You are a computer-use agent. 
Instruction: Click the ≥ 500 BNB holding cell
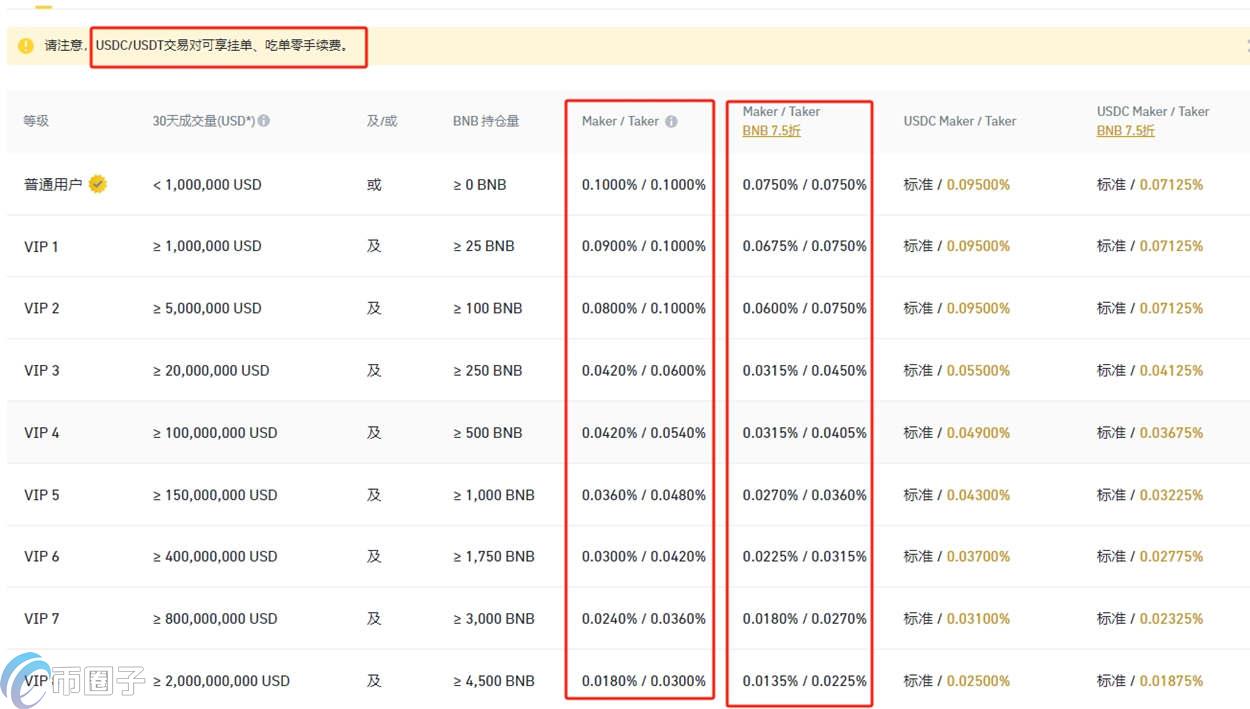coord(487,433)
